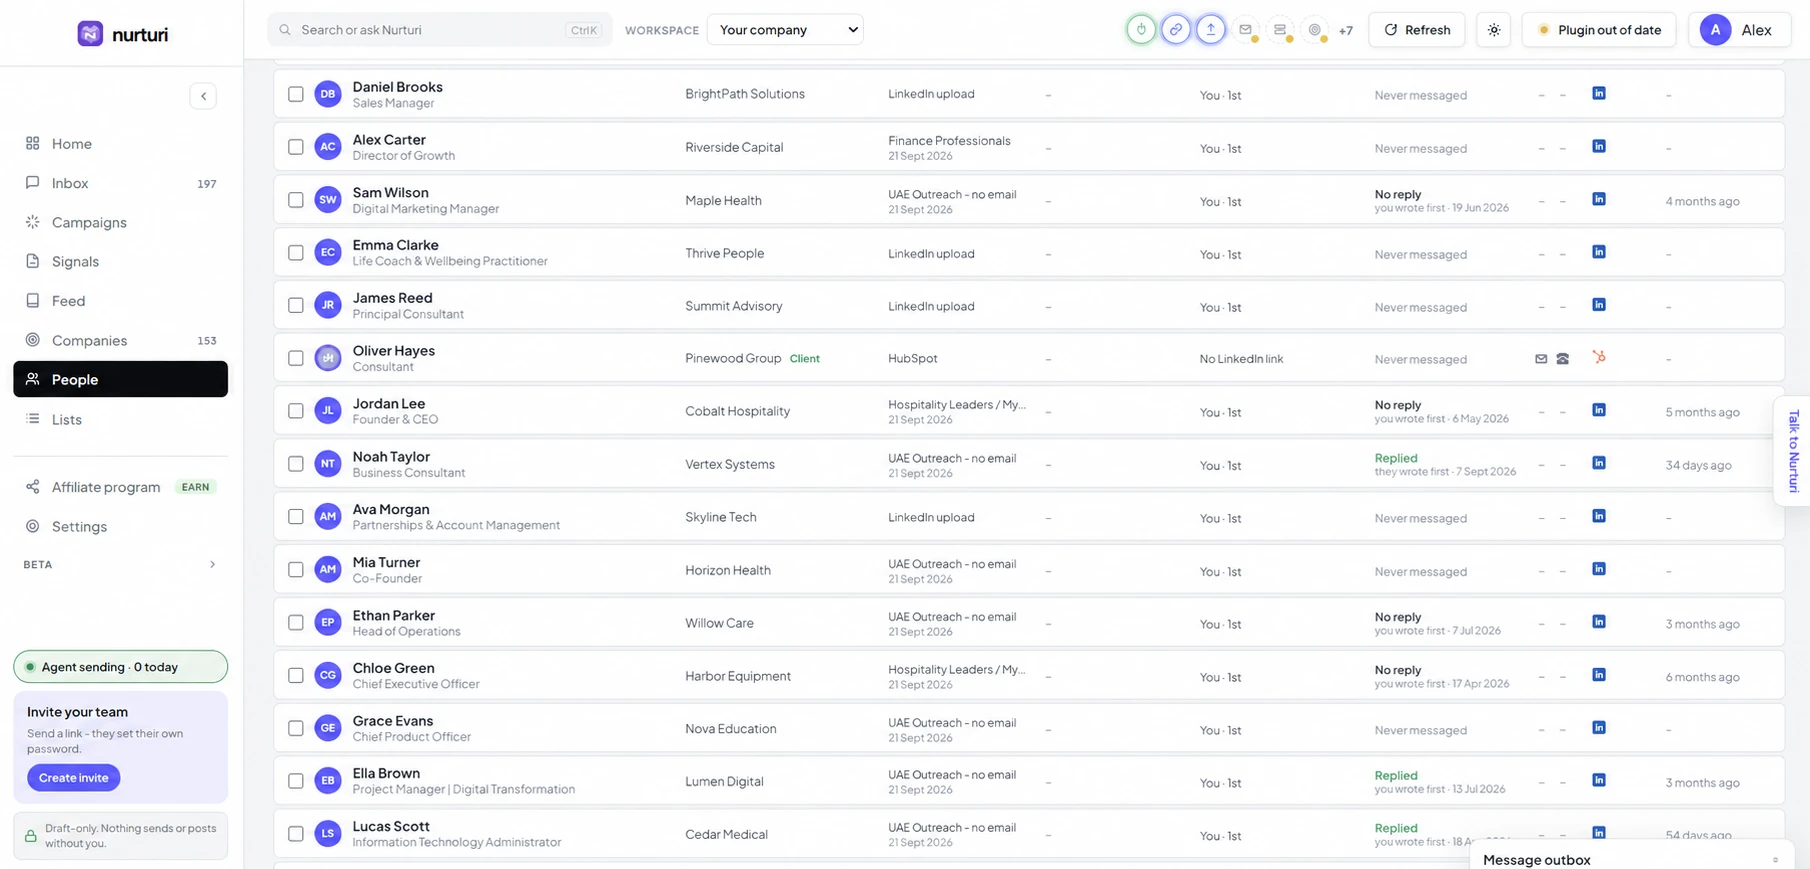Click the email icon in Oliver Hayes' row
Image resolution: width=1810 pixels, height=869 pixels.
1541,359
